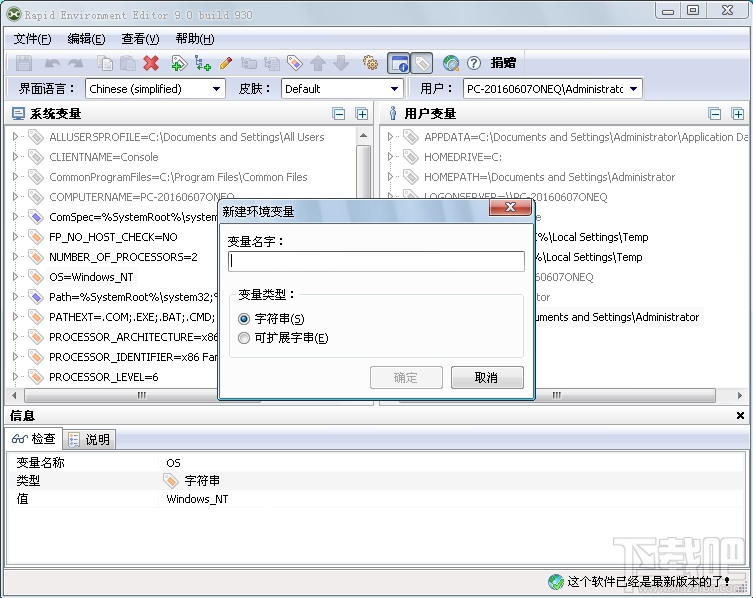Viewport: 753px width, 598px height.
Task: Expand the ComSpec tree node
Action: tap(15, 217)
